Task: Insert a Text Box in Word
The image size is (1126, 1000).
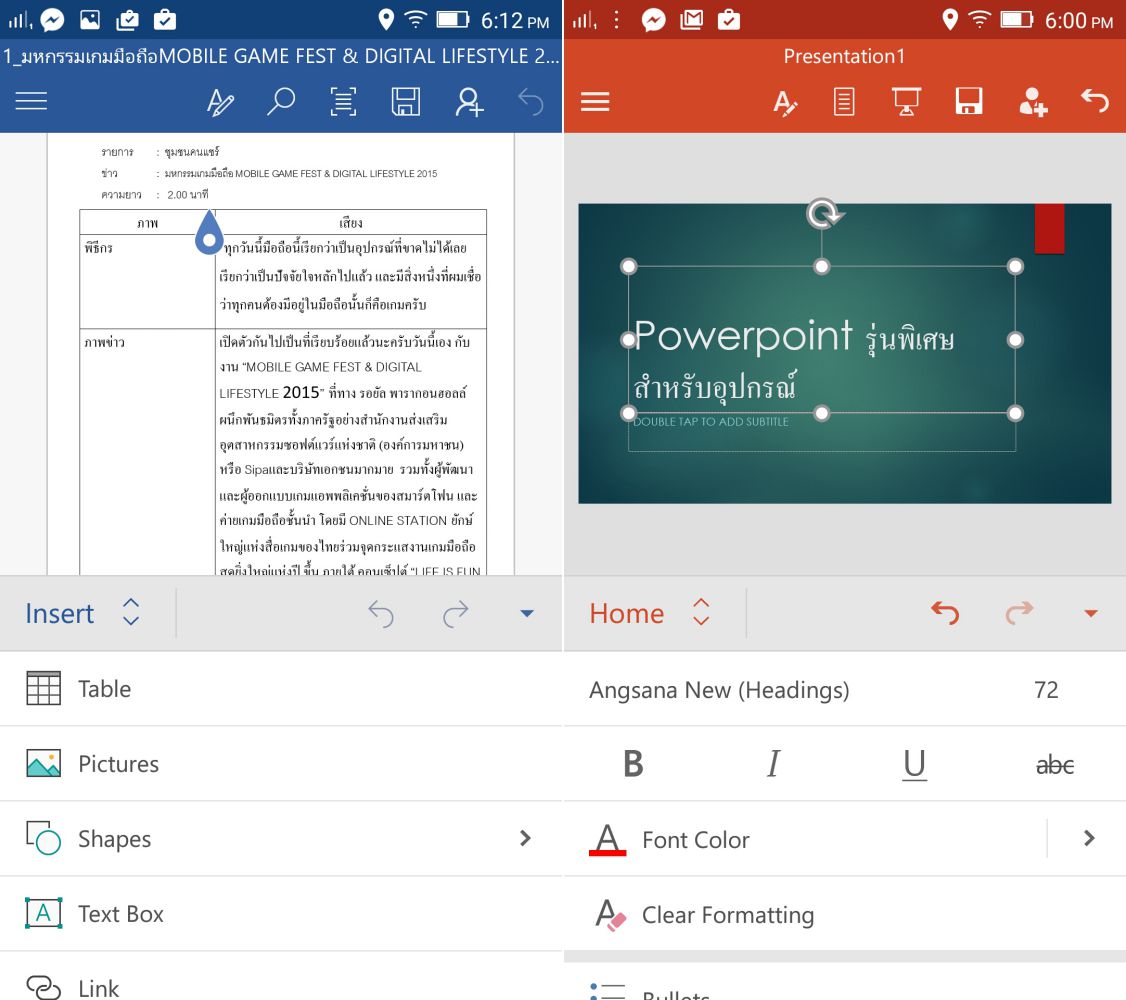Action: pyautogui.click(x=281, y=914)
